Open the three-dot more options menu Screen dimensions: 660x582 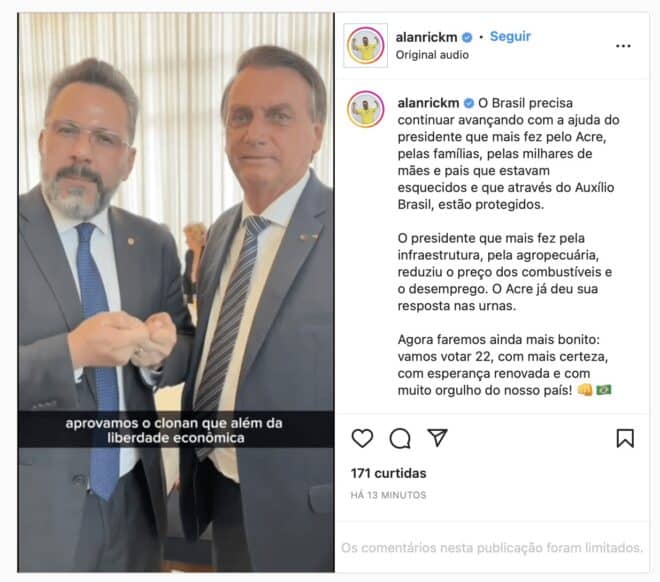[x=623, y=45]
